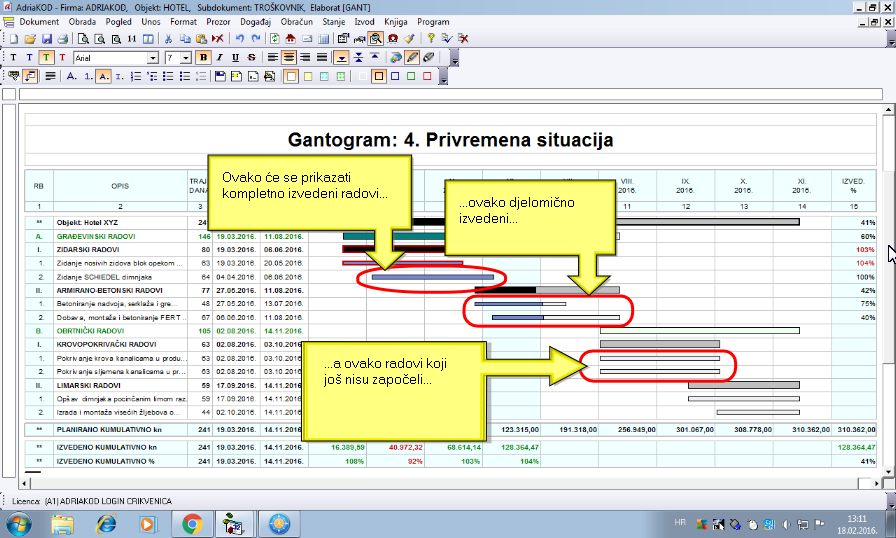Screen dimensions: 896x538
Task: Align text left
Action: pos(273,58)
